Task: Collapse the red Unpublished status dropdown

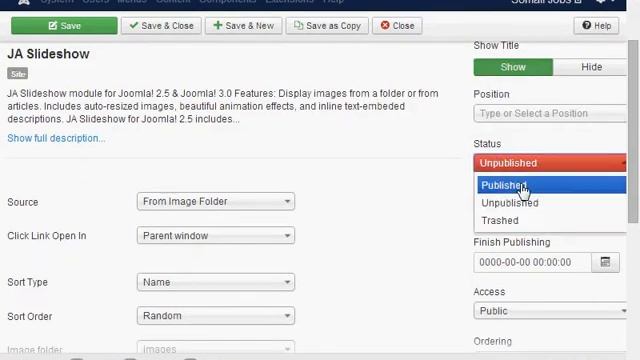Action: (x=550, y=163)
